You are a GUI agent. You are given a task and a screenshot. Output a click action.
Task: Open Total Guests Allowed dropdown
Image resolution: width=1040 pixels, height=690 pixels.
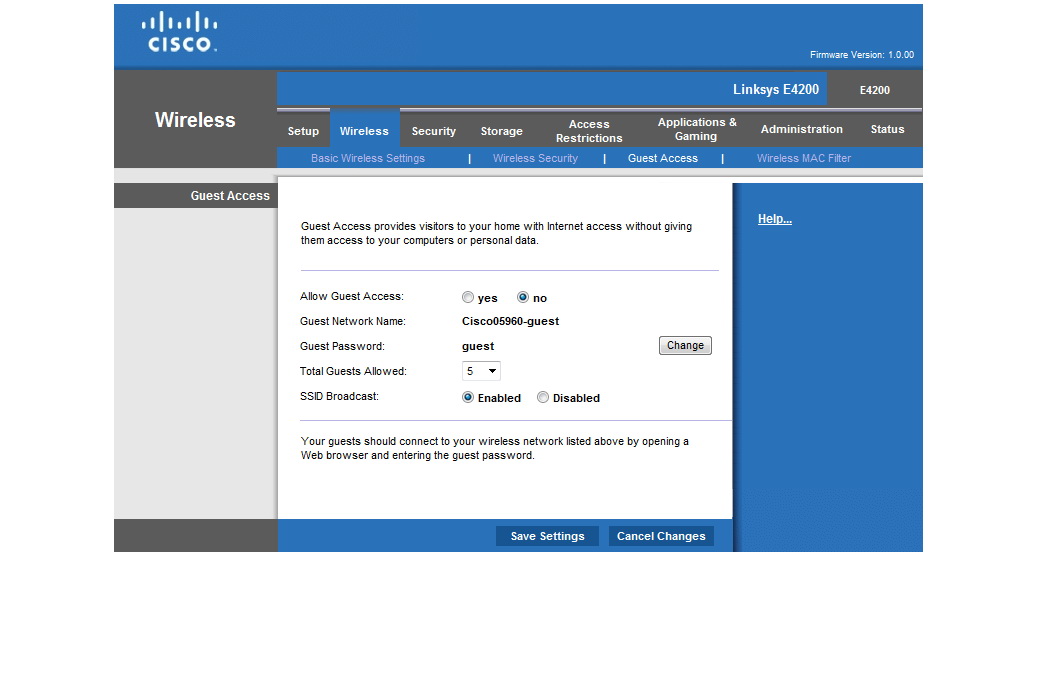tap(481, 372)
